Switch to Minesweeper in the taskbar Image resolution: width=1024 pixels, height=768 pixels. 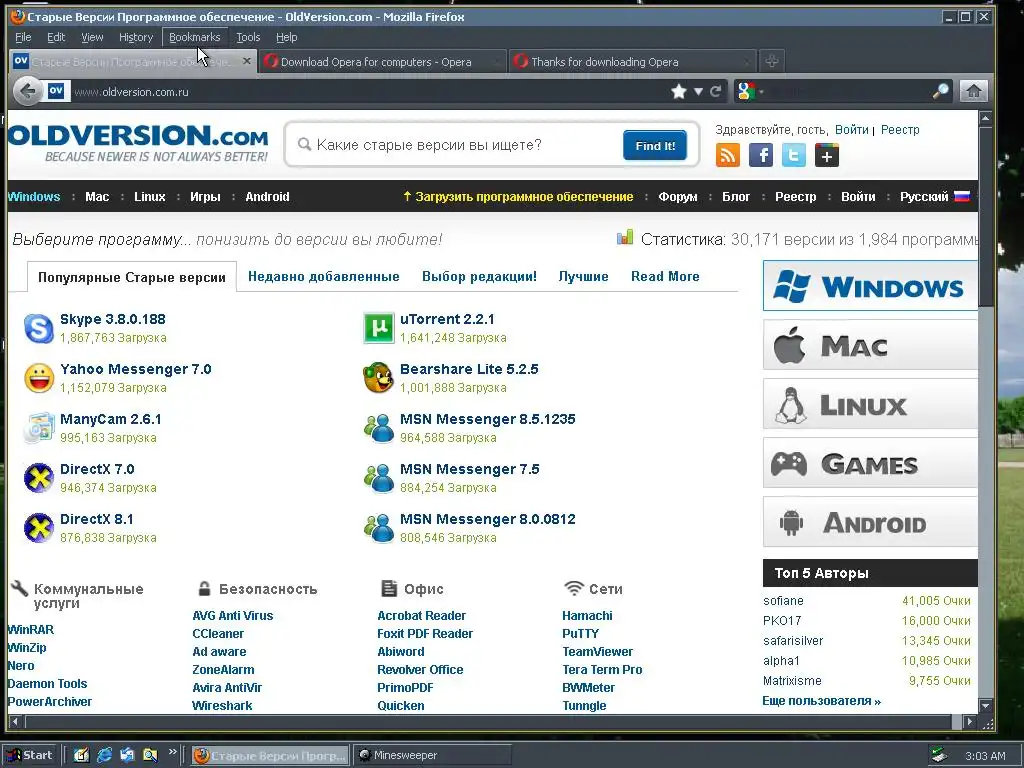432,755
